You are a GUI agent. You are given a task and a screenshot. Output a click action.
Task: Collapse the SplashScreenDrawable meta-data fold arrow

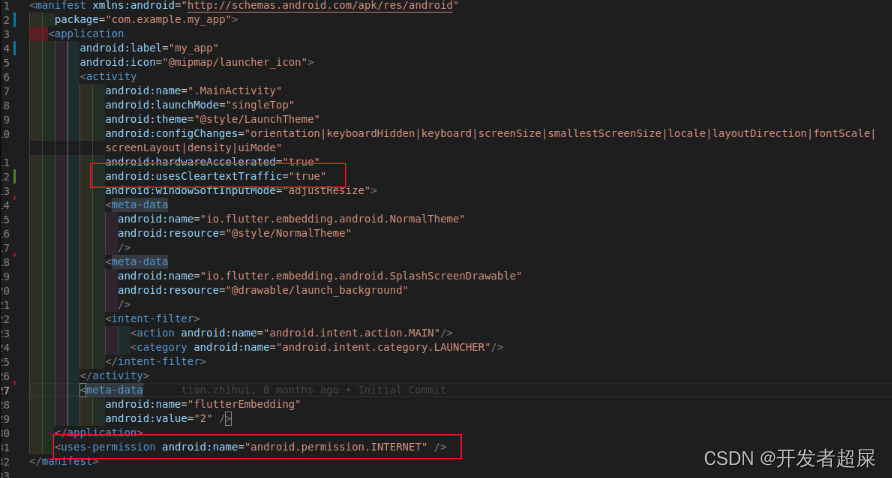tap(15, 255)
